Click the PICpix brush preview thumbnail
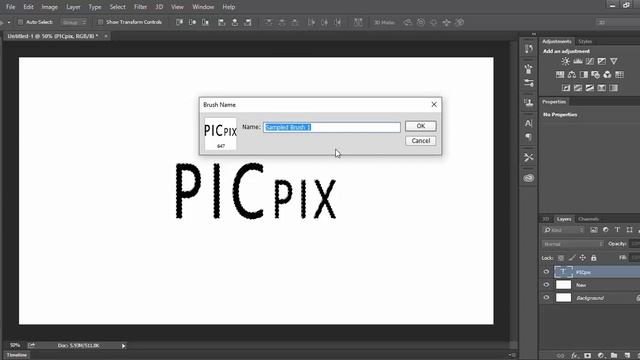640x360 pixels. tap(220, 133)
